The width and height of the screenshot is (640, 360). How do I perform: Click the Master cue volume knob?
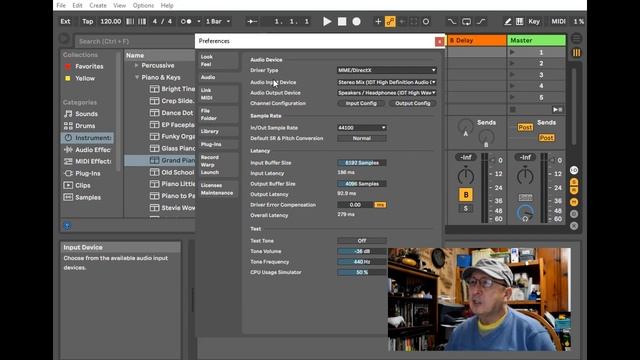pyautogui.click(x=525, y=213)
